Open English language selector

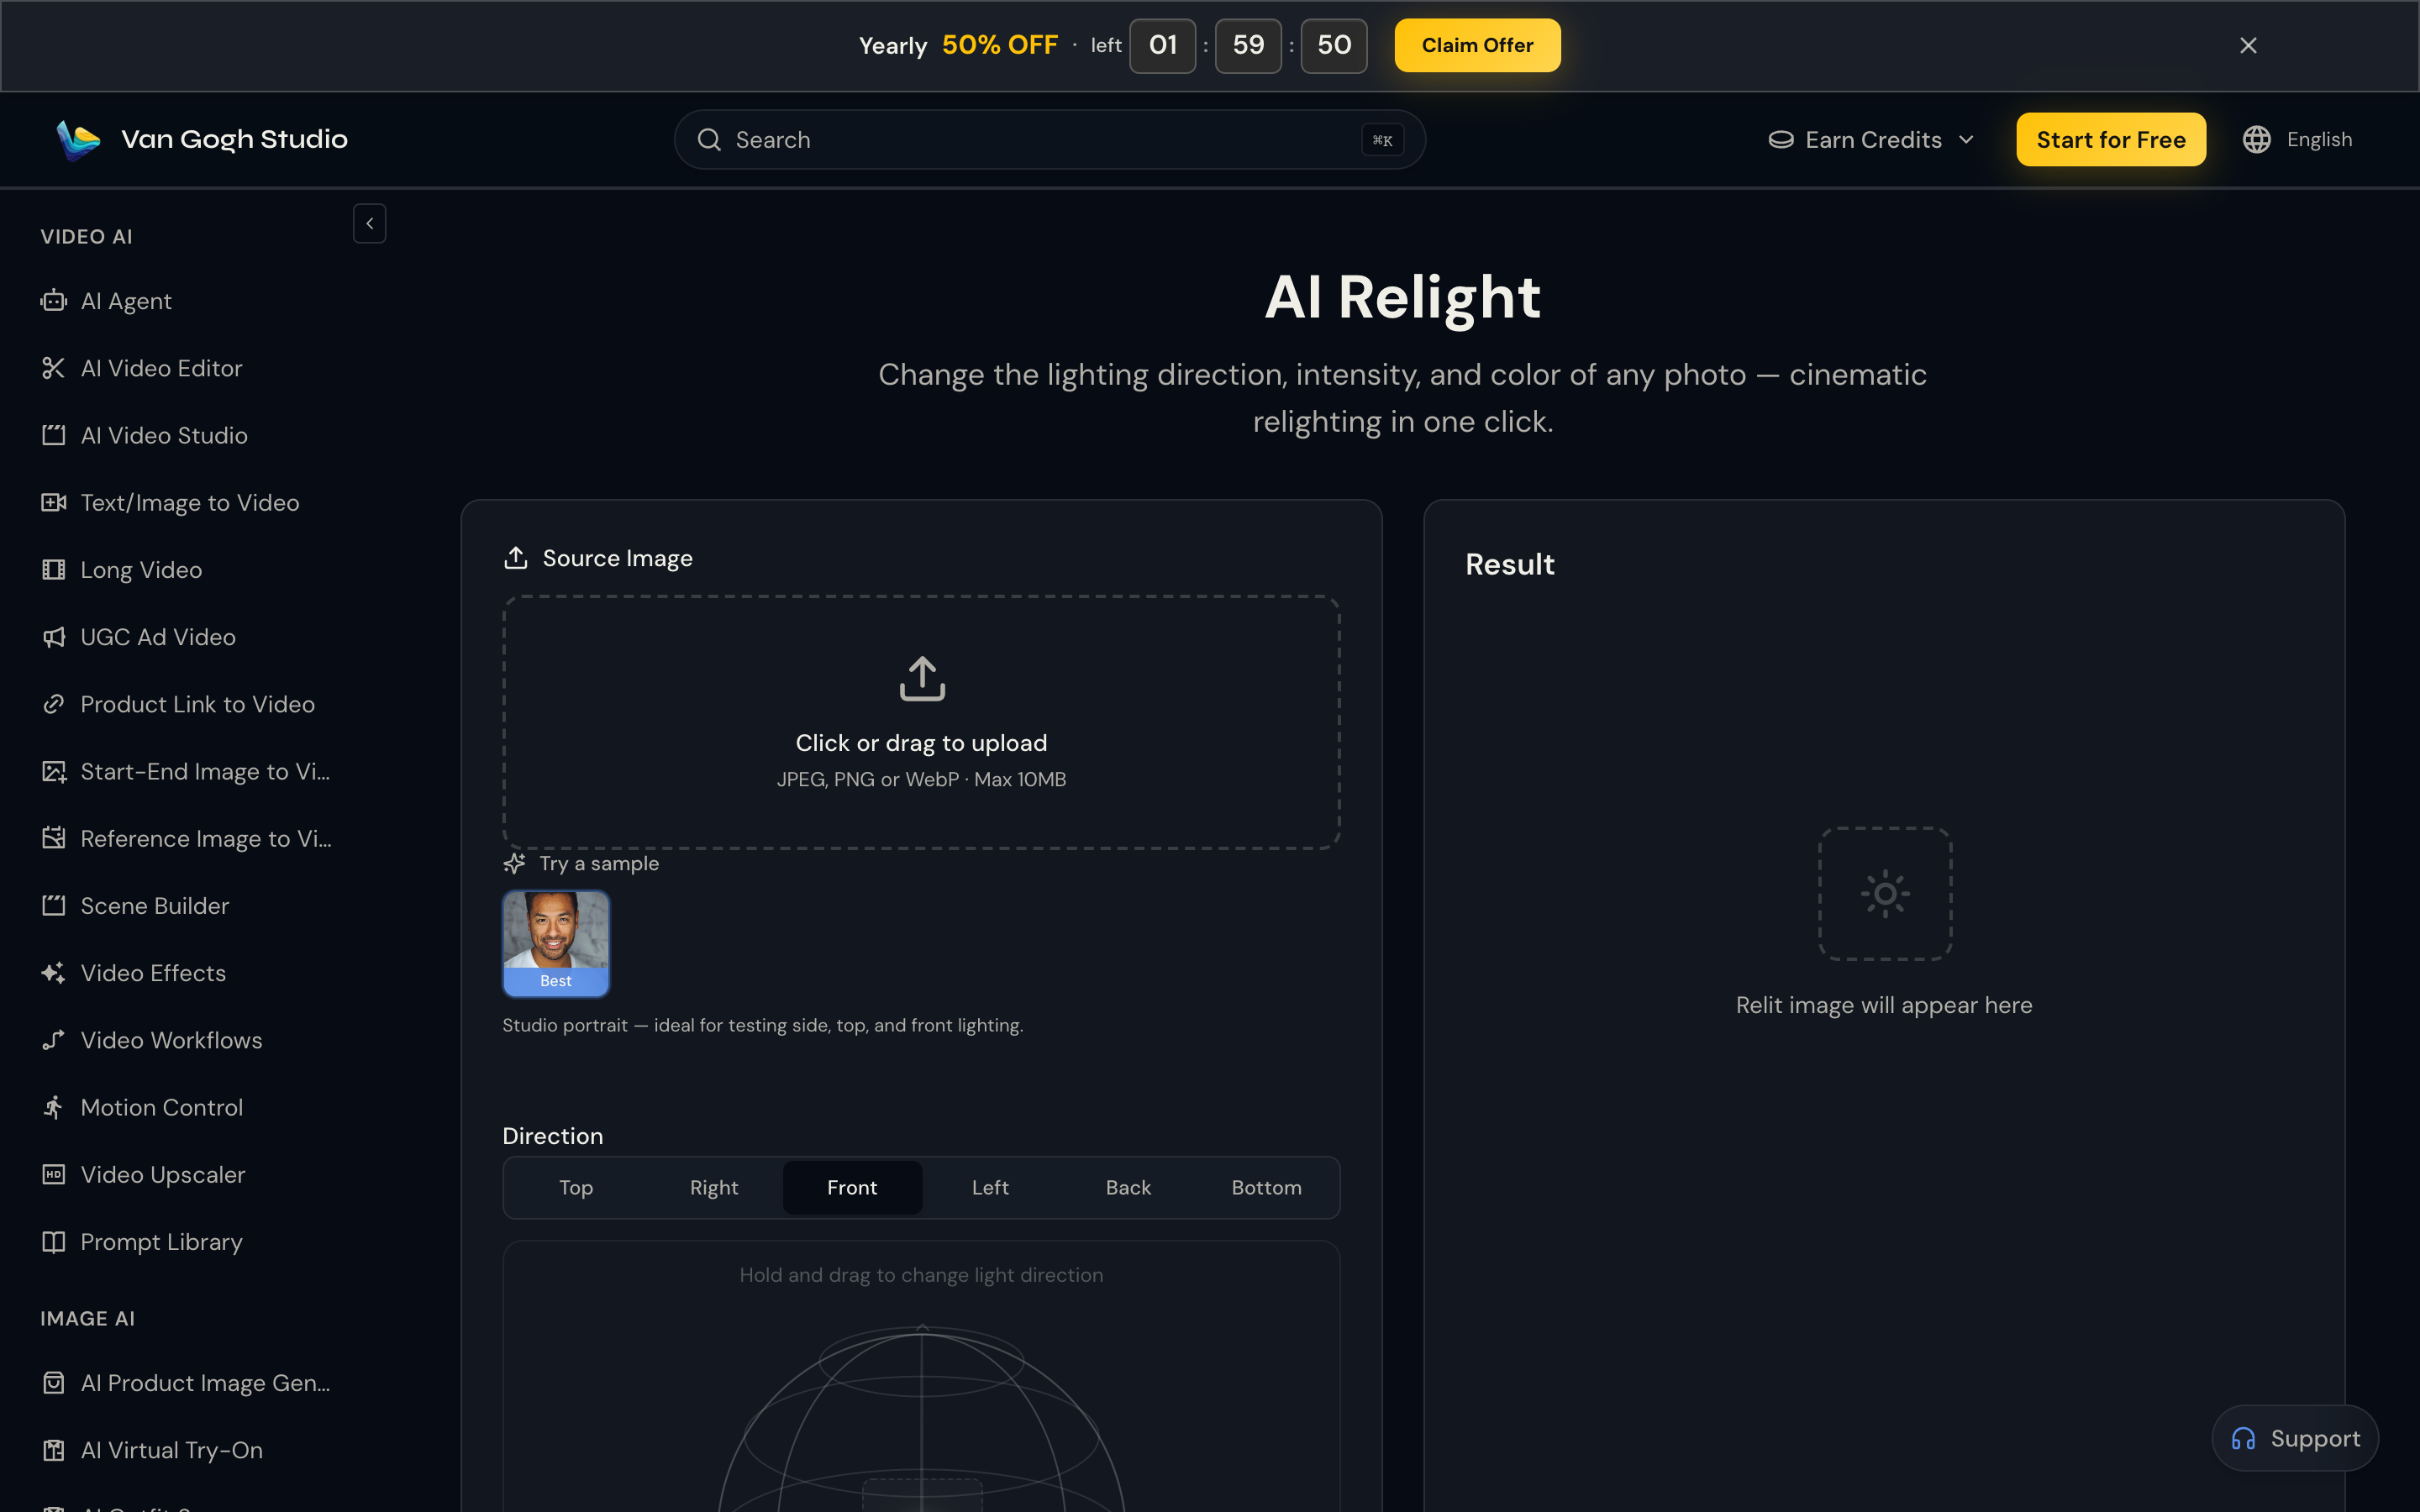(2297, 140)
